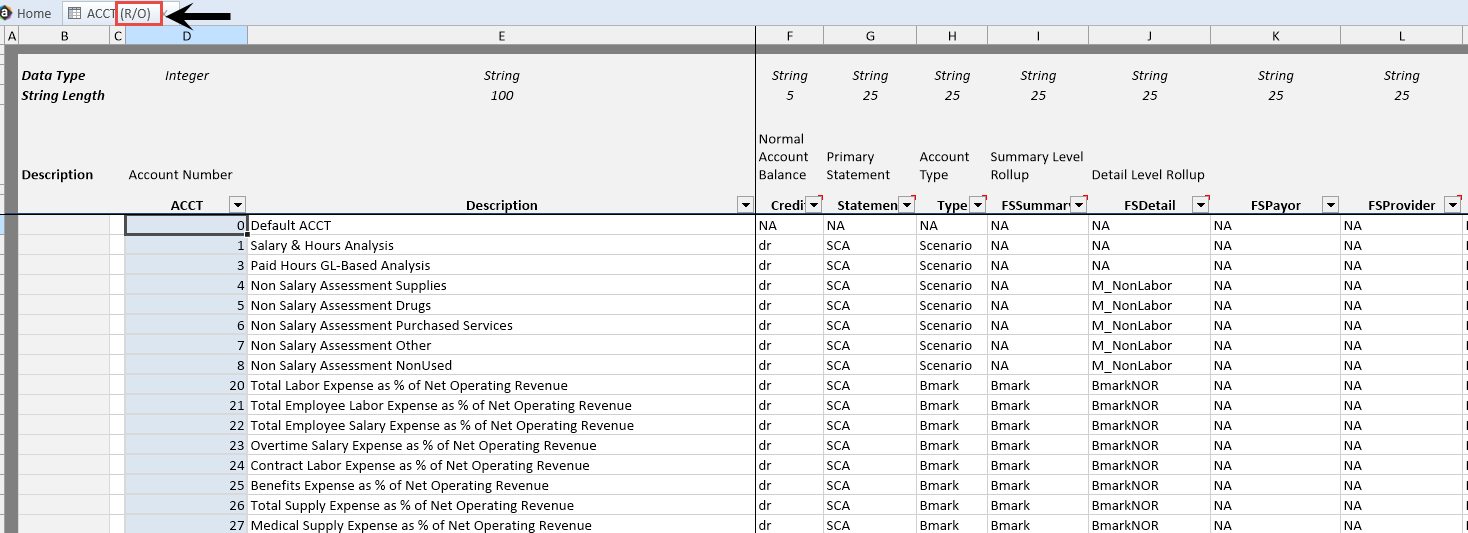Screen dimensions: 1468x533
Task: Open the Statement column filter dropdown
Action: (x=907, y=205)
